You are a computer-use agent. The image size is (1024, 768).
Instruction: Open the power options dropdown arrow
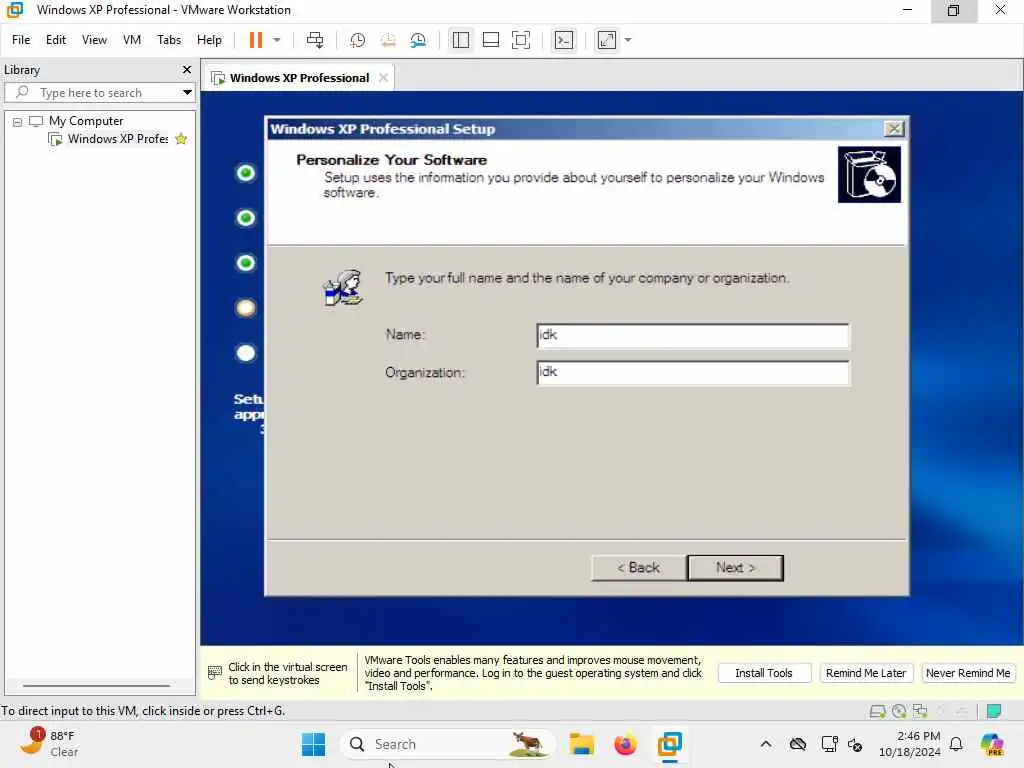click(277, 40)
